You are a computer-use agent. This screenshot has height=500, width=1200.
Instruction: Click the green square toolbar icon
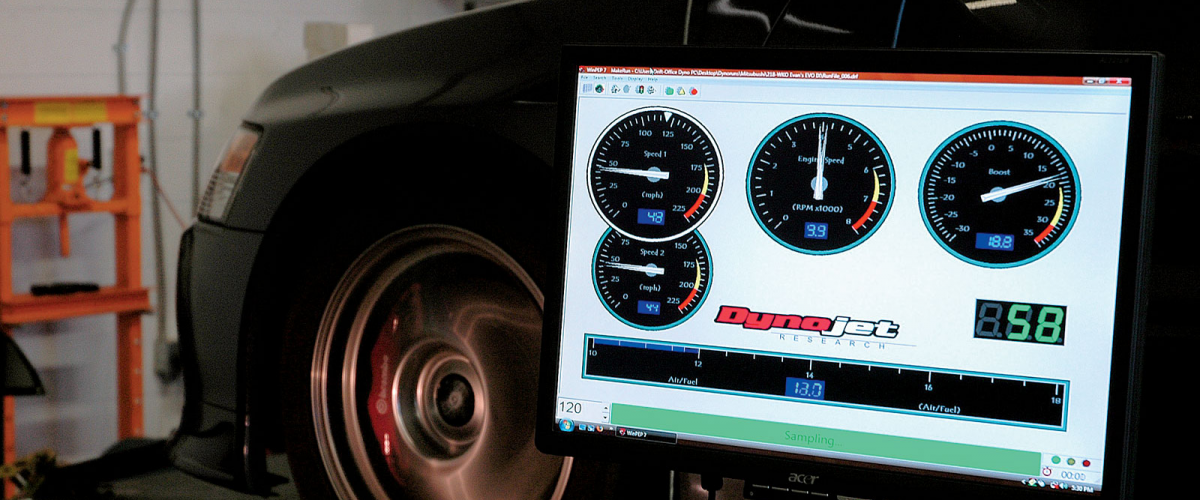(x=669, y=91)
